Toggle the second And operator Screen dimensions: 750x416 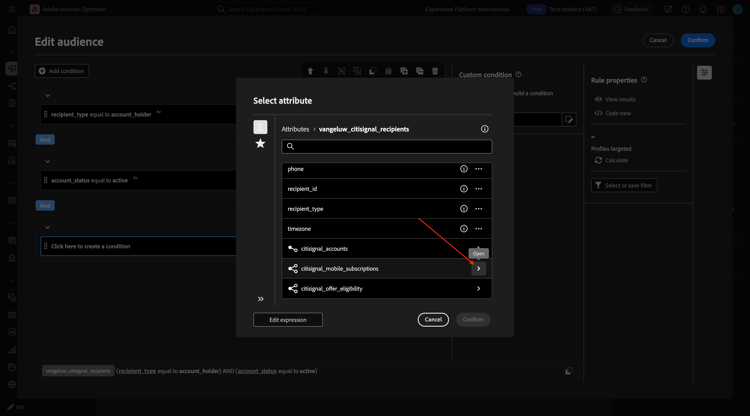tap(45, 206)
